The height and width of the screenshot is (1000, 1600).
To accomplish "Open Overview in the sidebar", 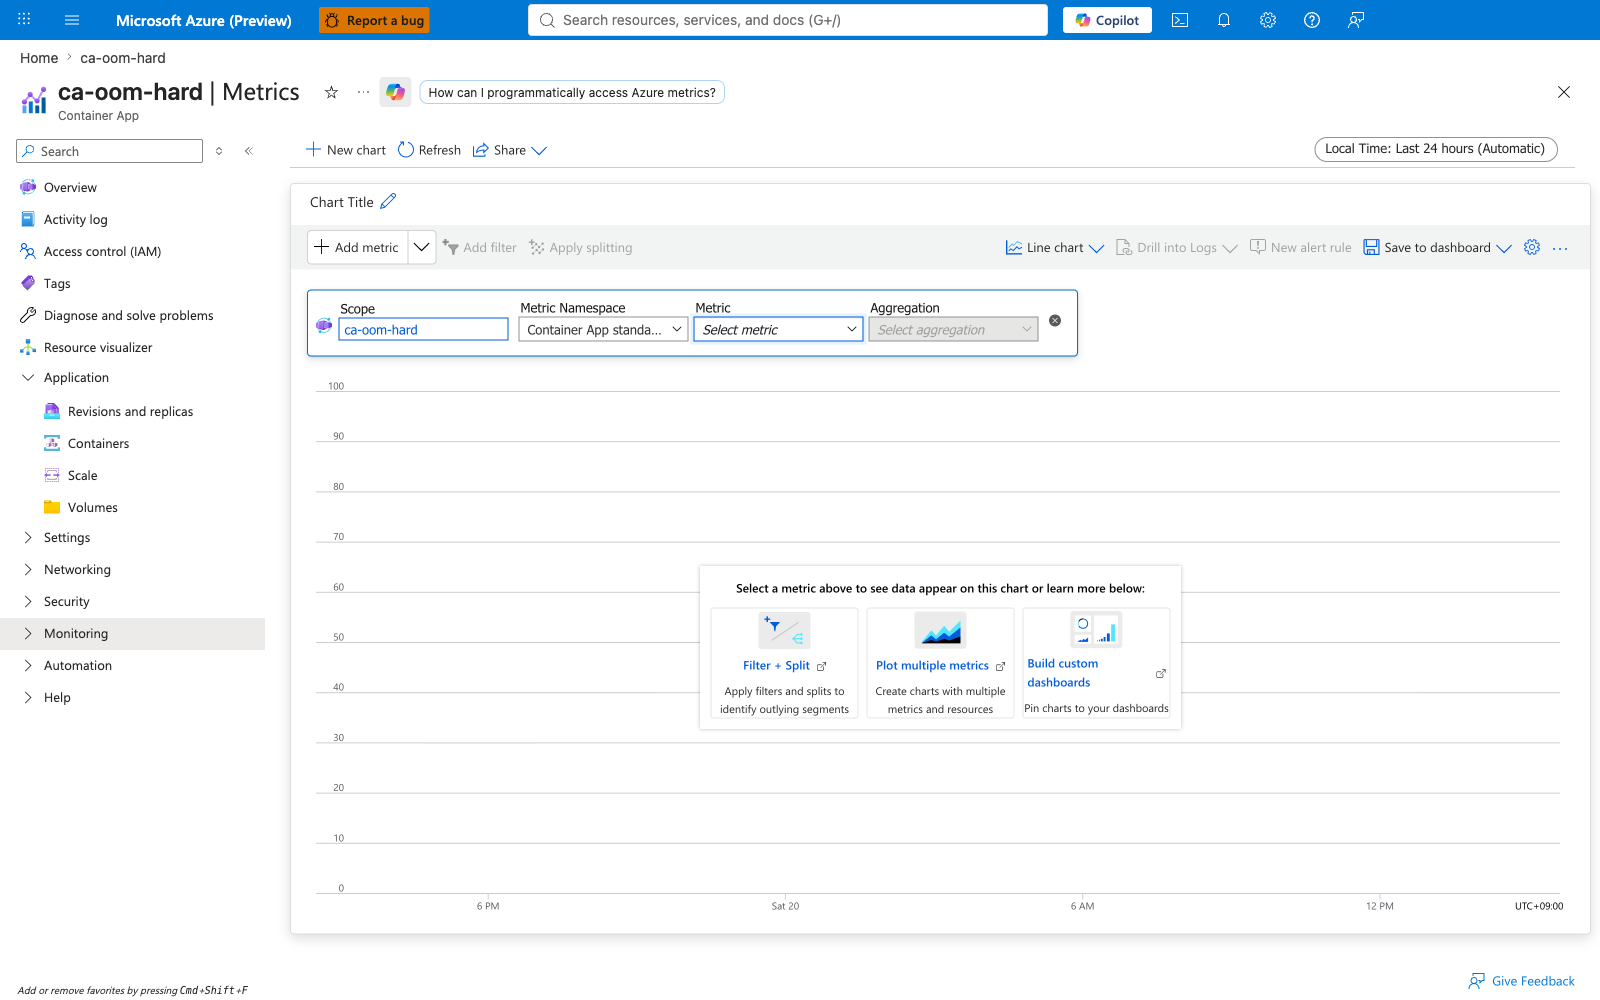I will point(70,187).
